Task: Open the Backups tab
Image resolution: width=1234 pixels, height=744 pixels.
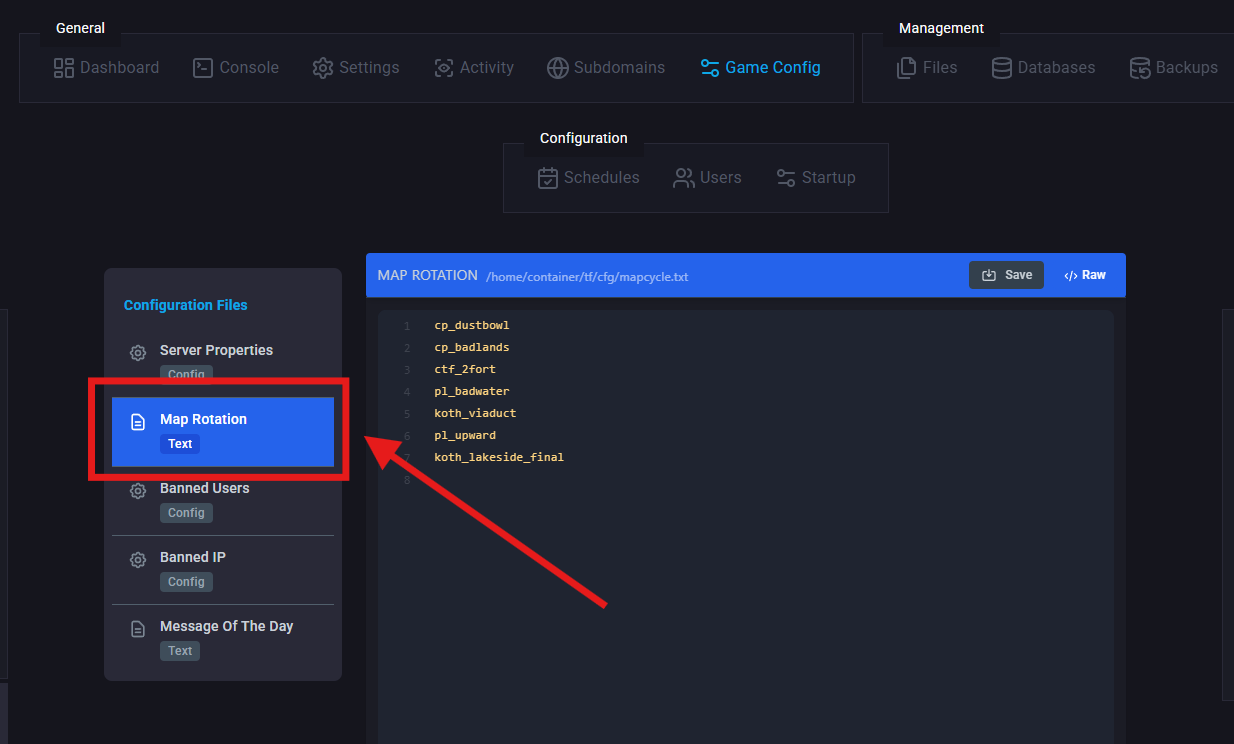Action: [1174, 68]
